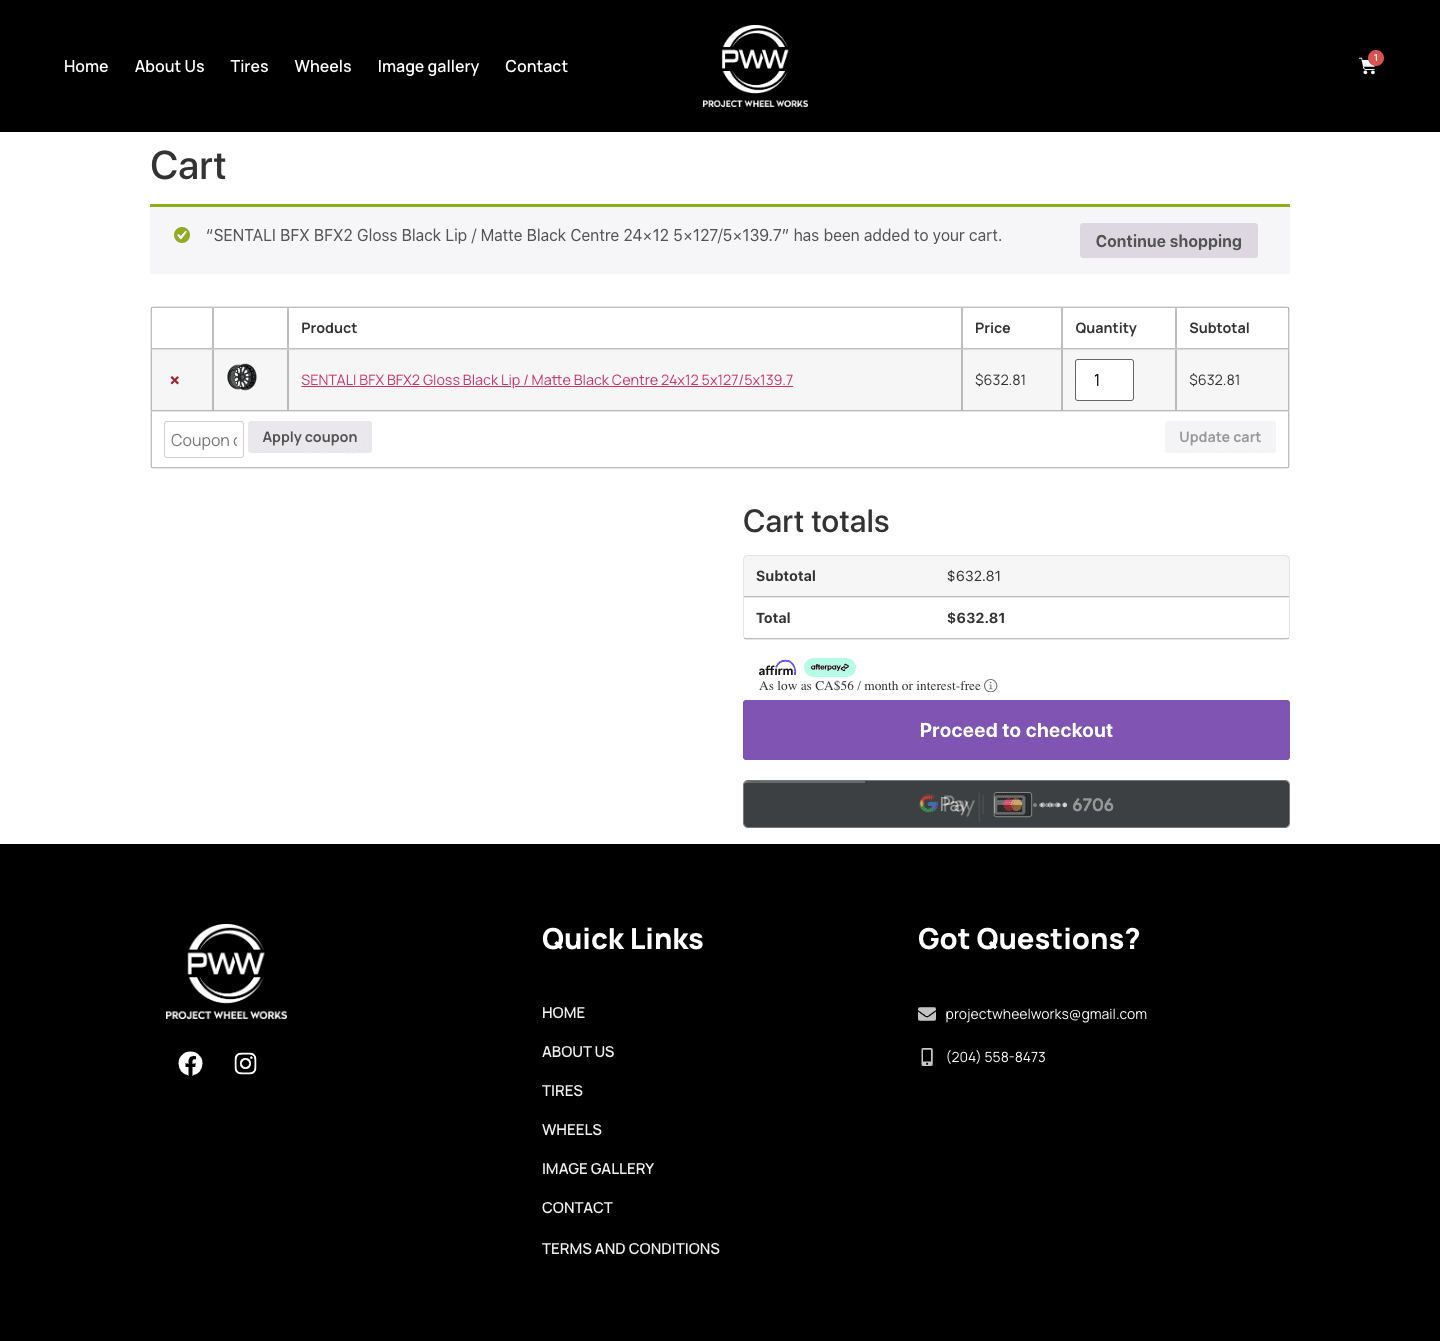This screenshot has width=1440, height=1341.
Task: Click the coupon code input field
Action: 203,439
